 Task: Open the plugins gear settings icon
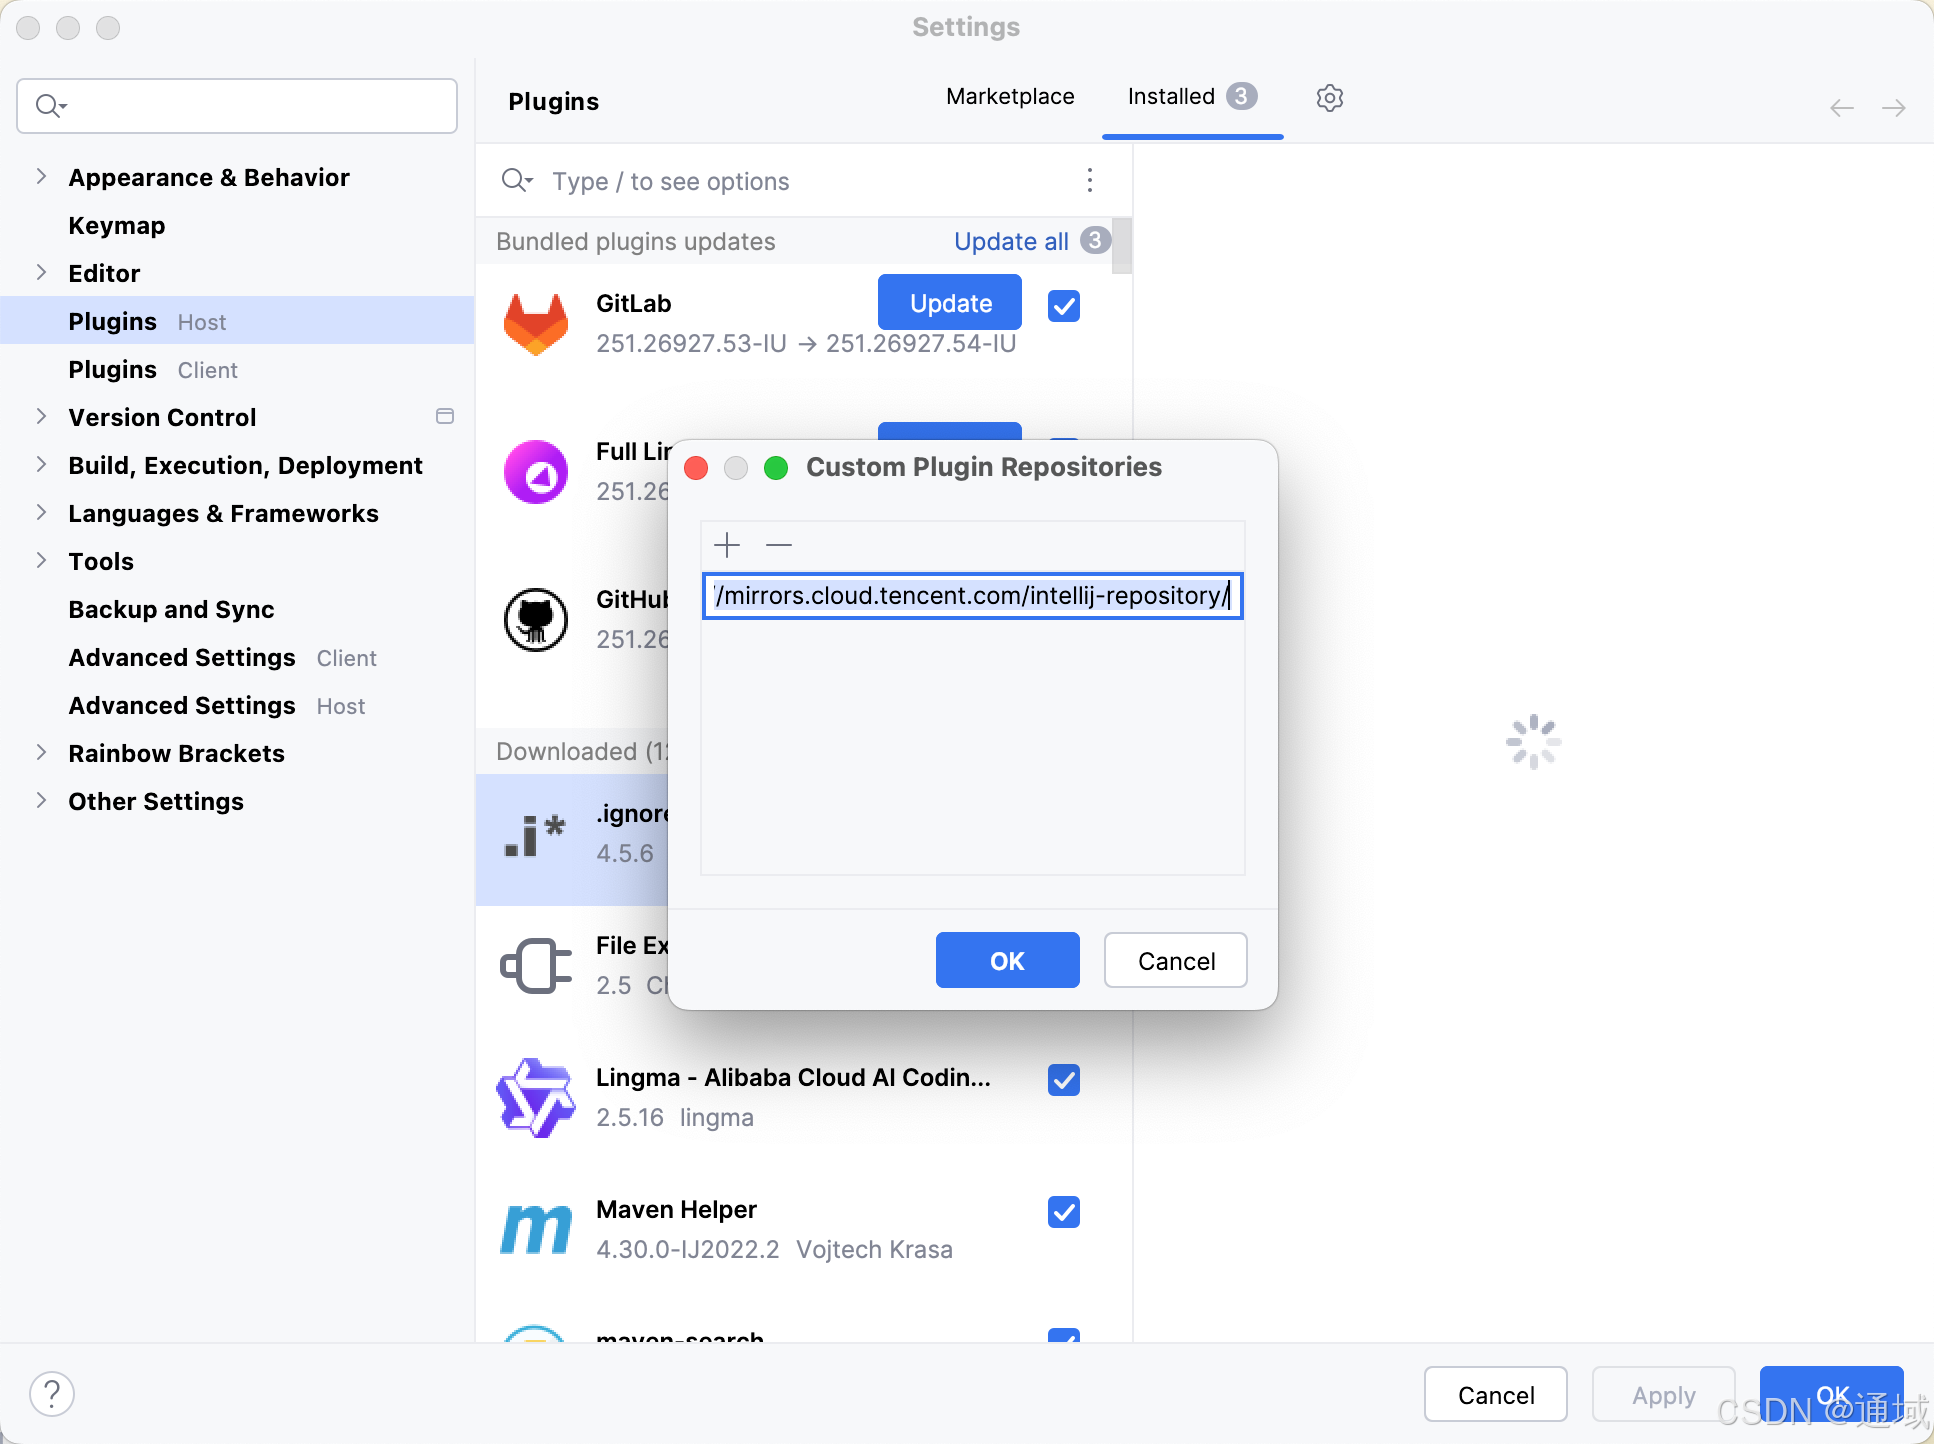1329,98
